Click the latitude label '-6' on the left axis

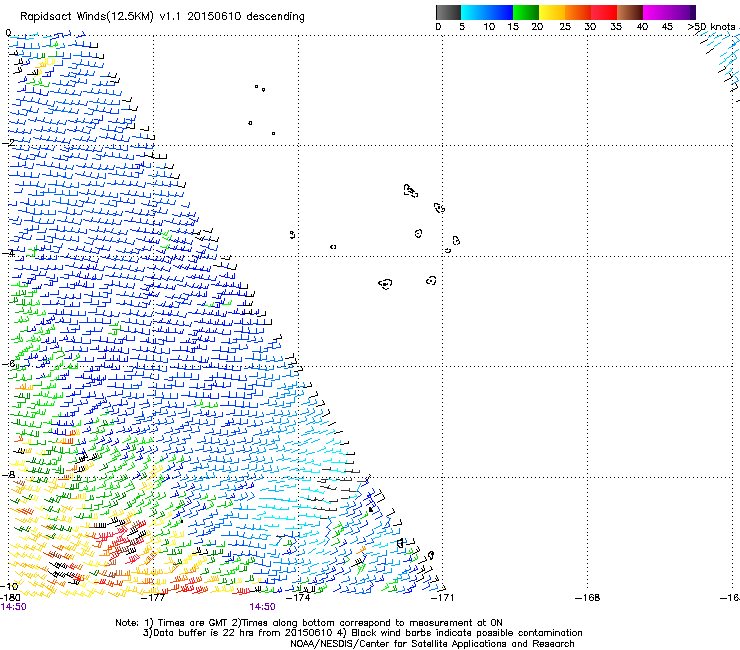[x=8, y=363]
